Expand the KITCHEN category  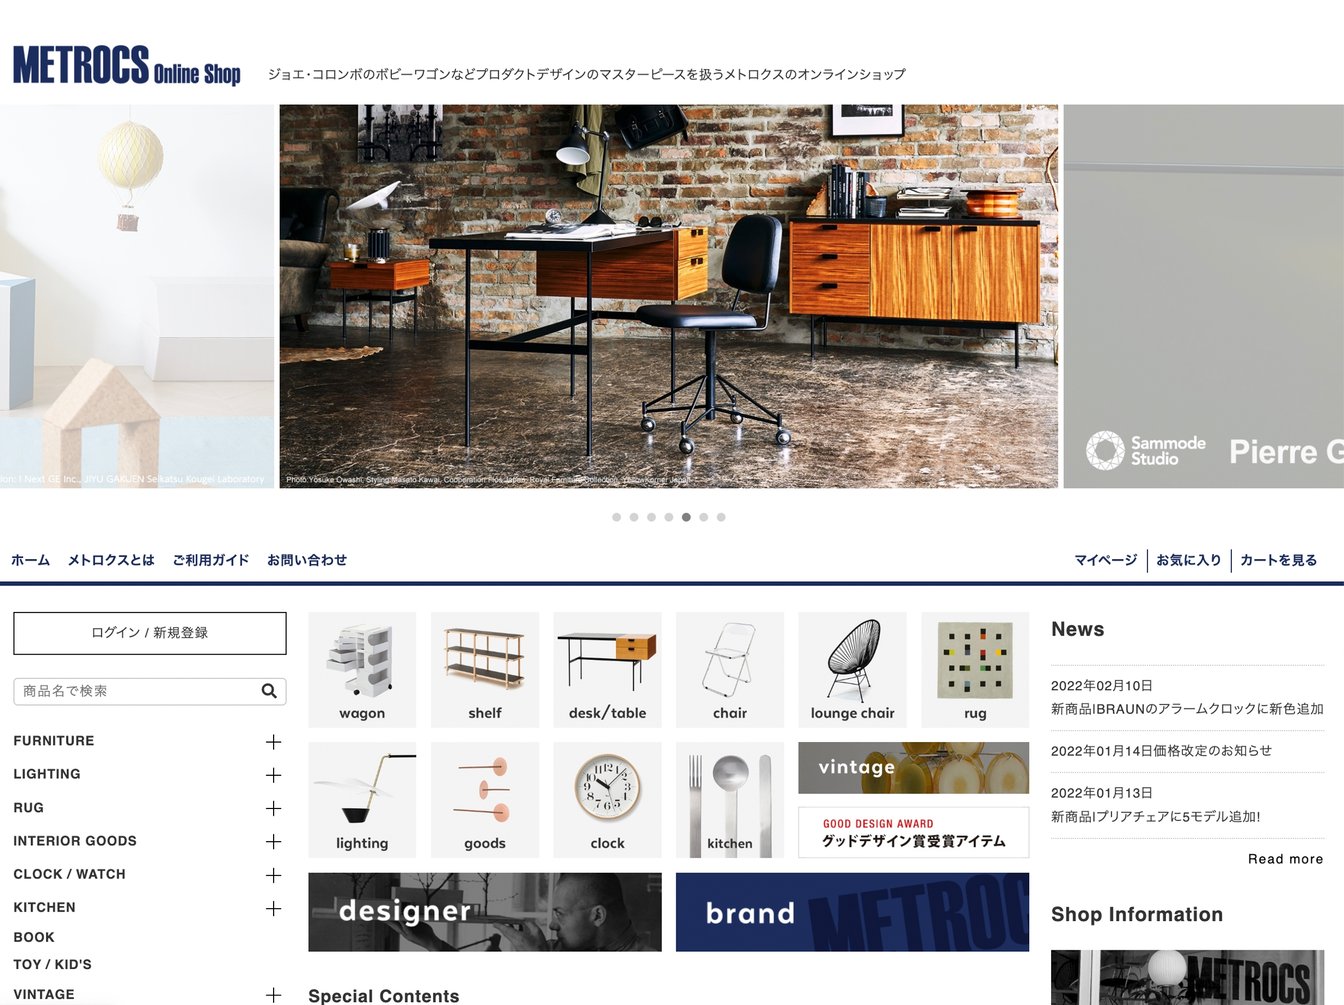tap(273, 908)
